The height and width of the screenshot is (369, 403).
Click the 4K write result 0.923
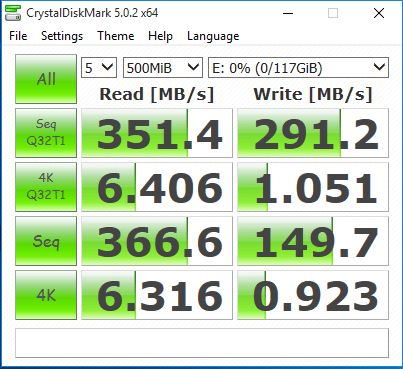(313, 295)
